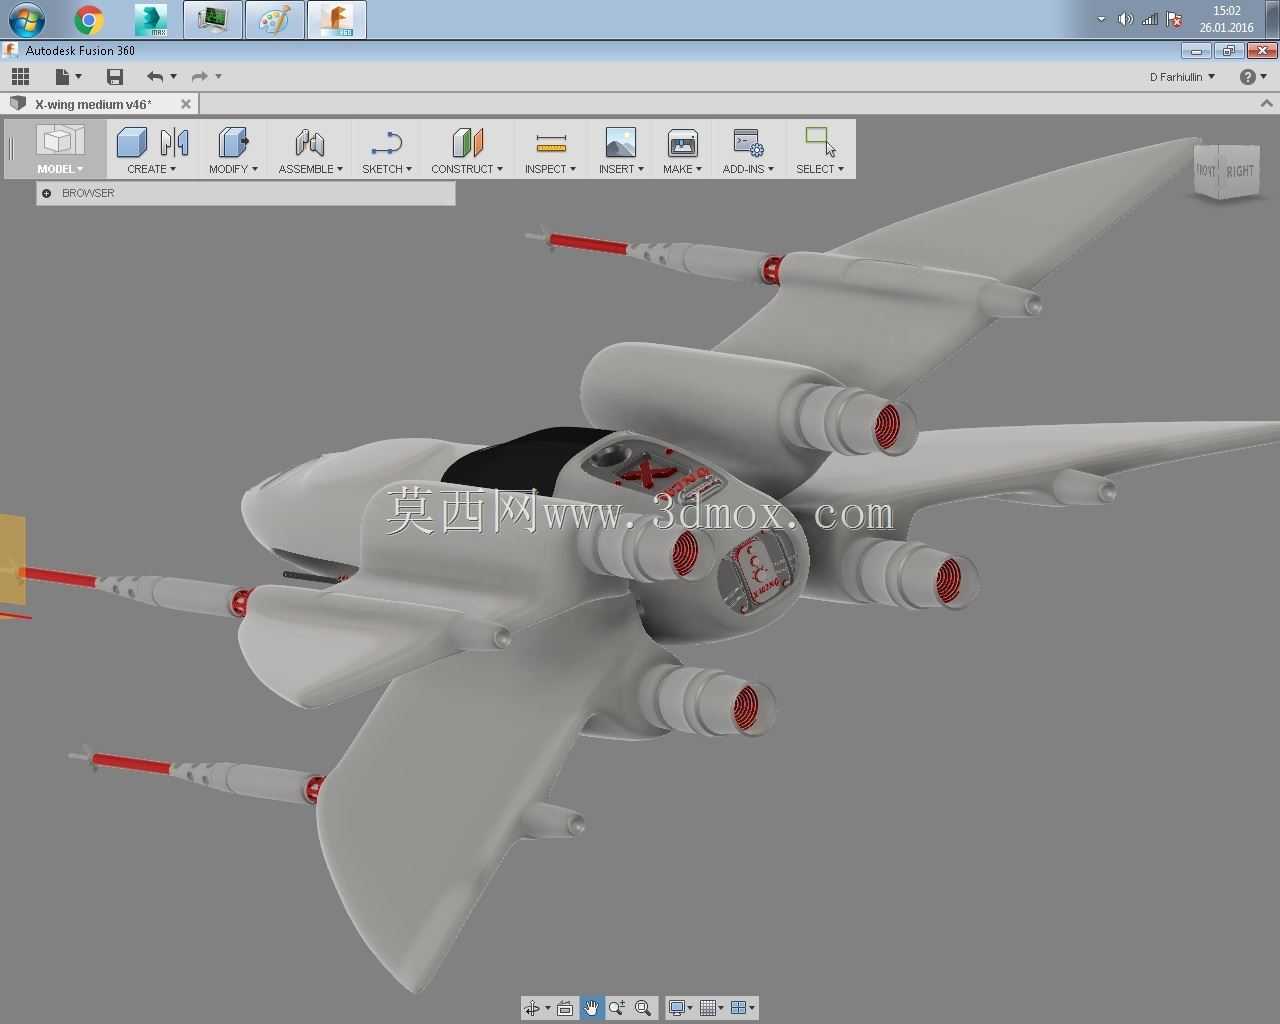Open the File menu document icon
The height and width of the screenshot is (1024, 1280).
(x=62, y=76)
